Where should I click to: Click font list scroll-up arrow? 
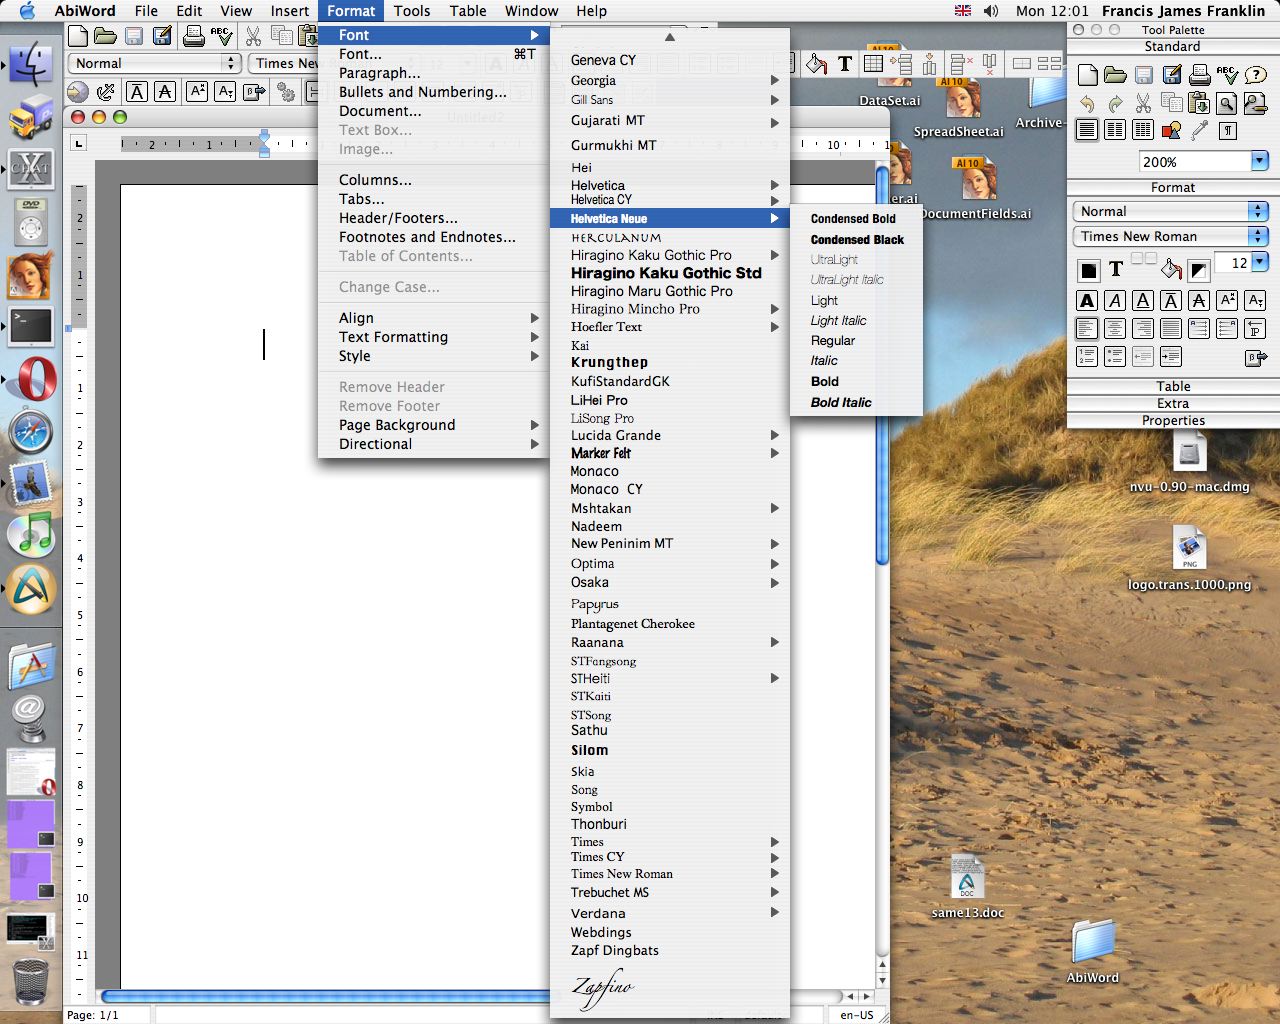[670, 37]
